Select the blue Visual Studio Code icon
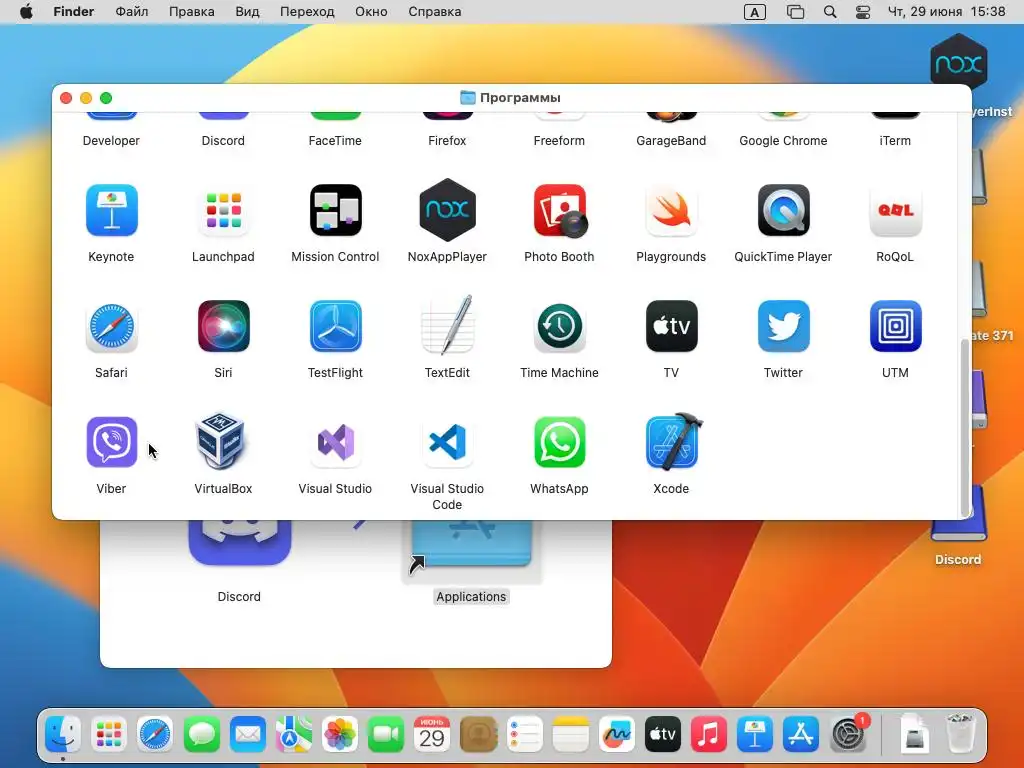The image size is (1024, 768). [447, 442]
